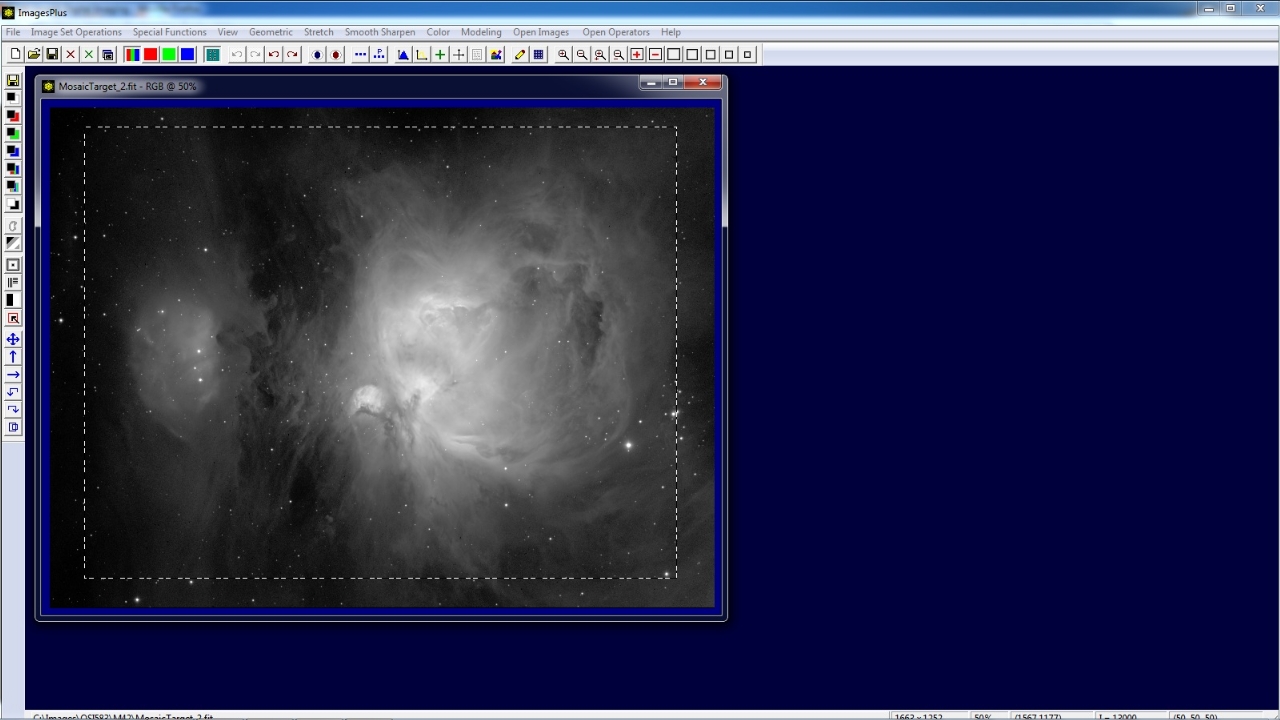Click the dotted points P tool icon
The image size is (1280, 720).
point(379,54)
